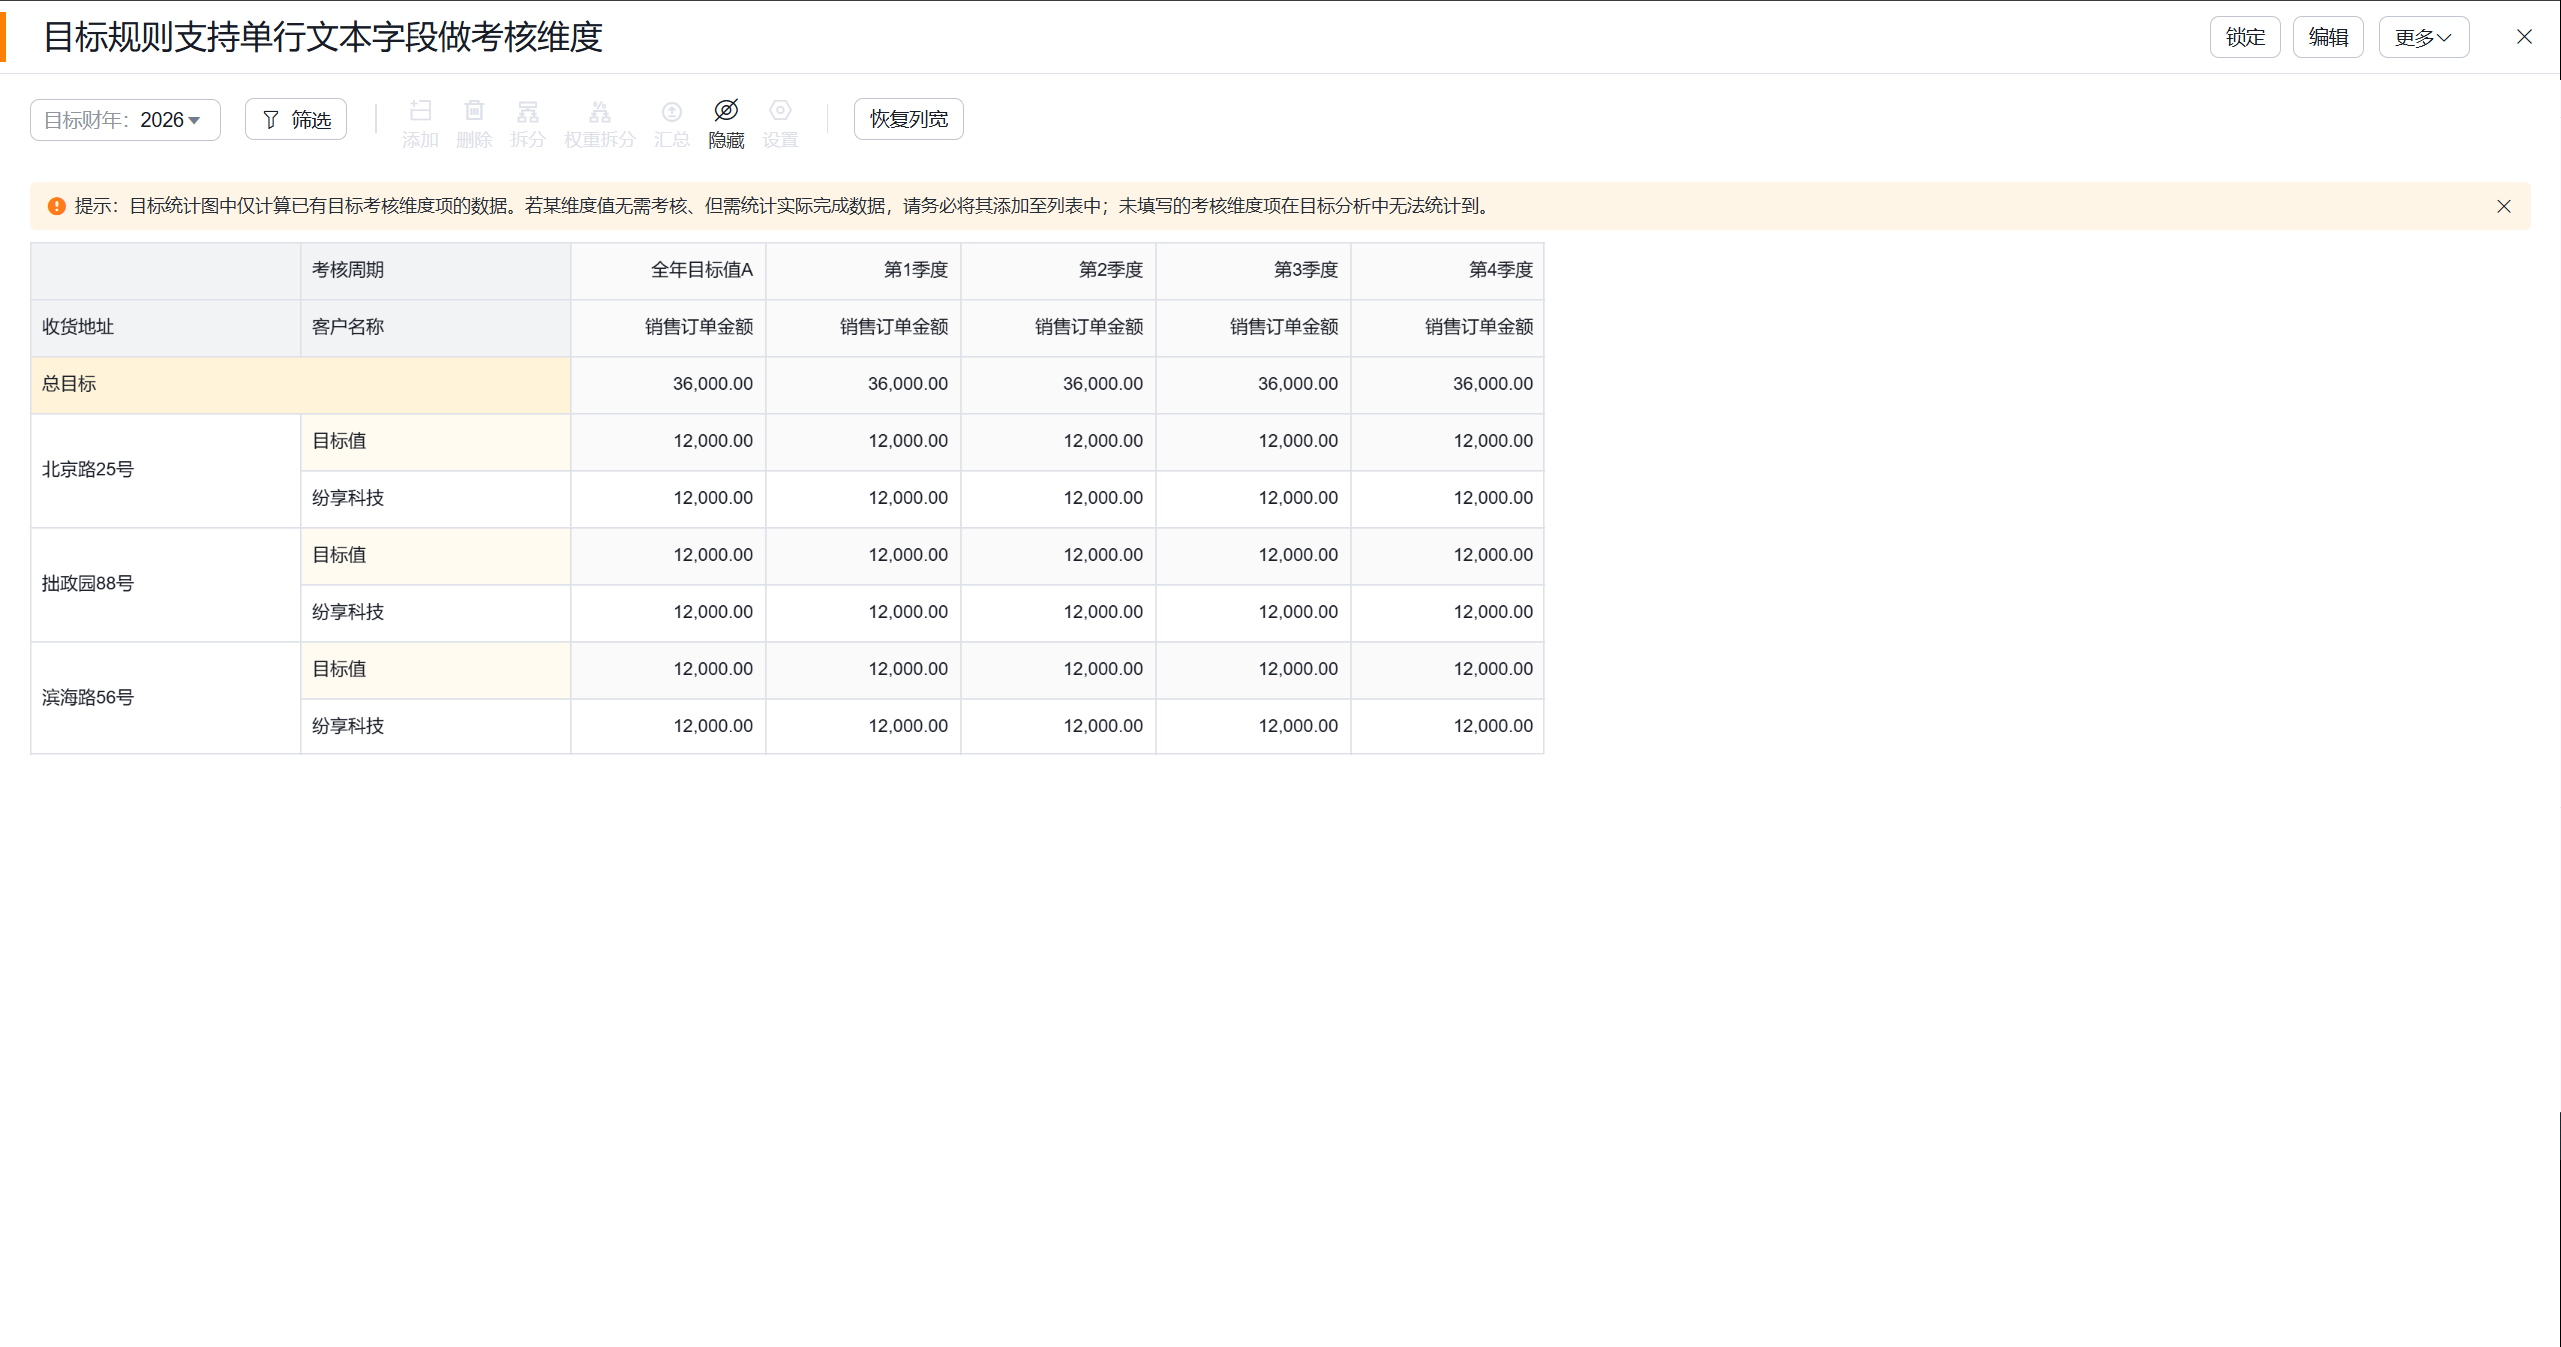Screen dimensions: 2561x1347
Task: Toggle the 隐藏 hide eye icon
Action: point(726,111)
